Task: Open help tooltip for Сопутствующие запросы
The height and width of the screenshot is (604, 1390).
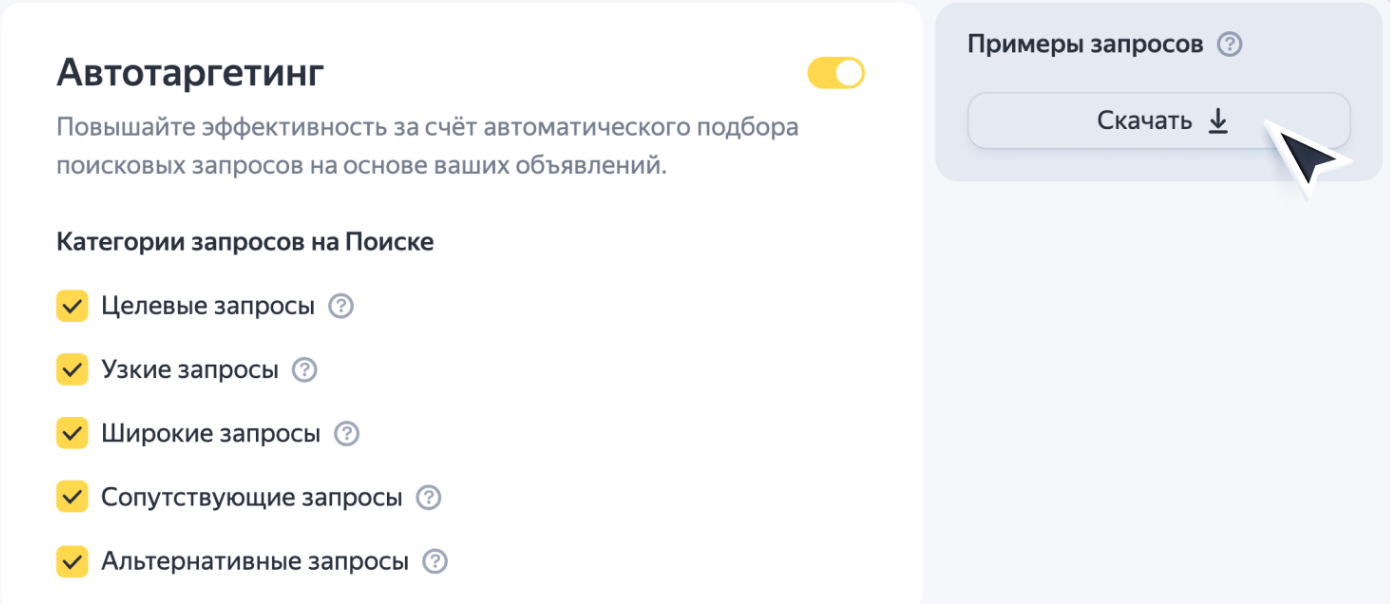Action: (x=428, y=497)
